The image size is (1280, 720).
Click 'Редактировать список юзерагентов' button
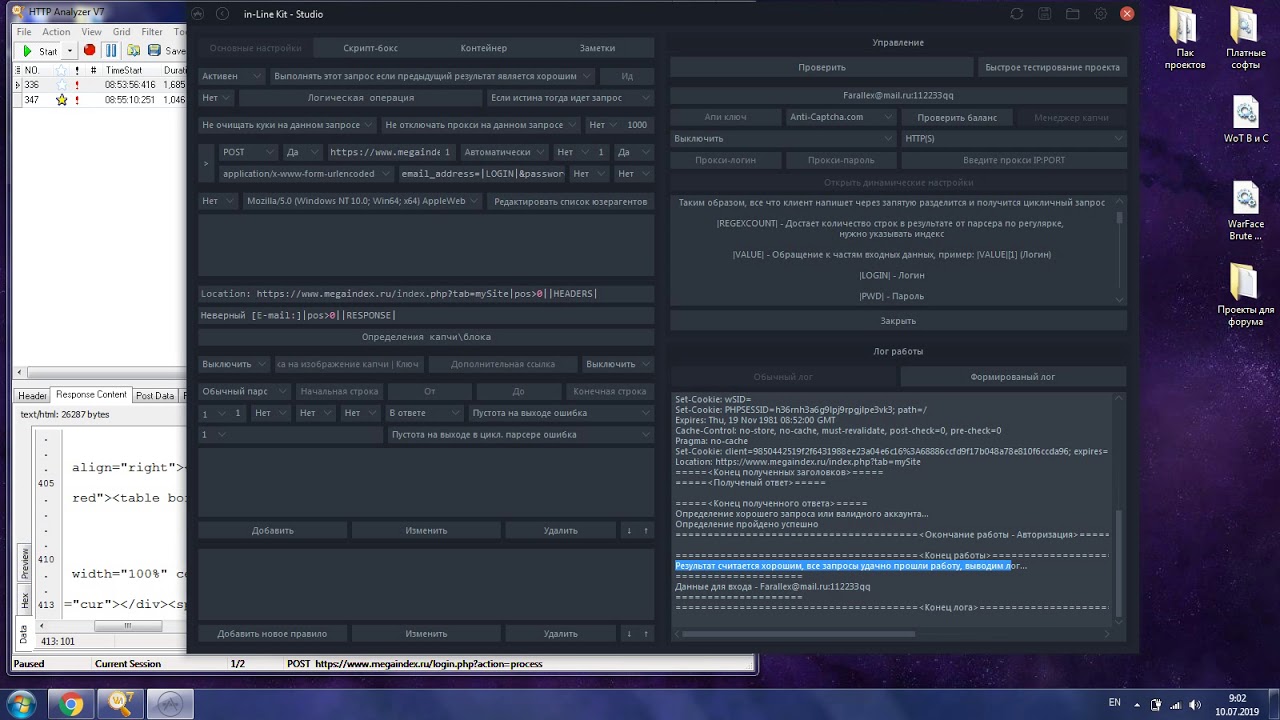click(571, 201)
